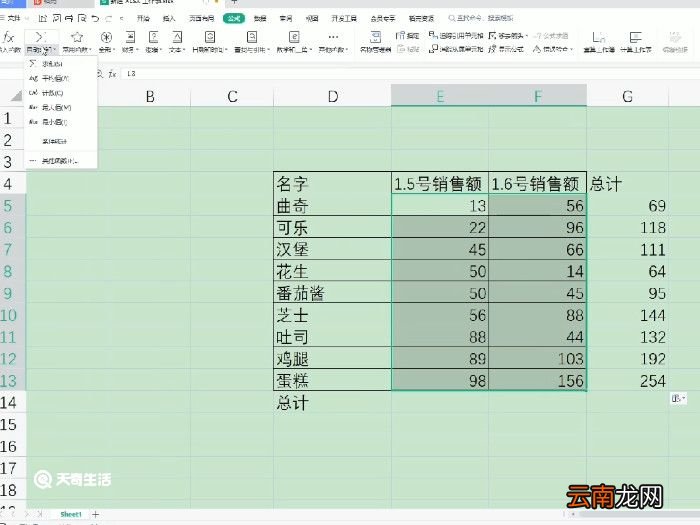Open the File (文件) menu

pyautogui.click(x=12, y=18)
